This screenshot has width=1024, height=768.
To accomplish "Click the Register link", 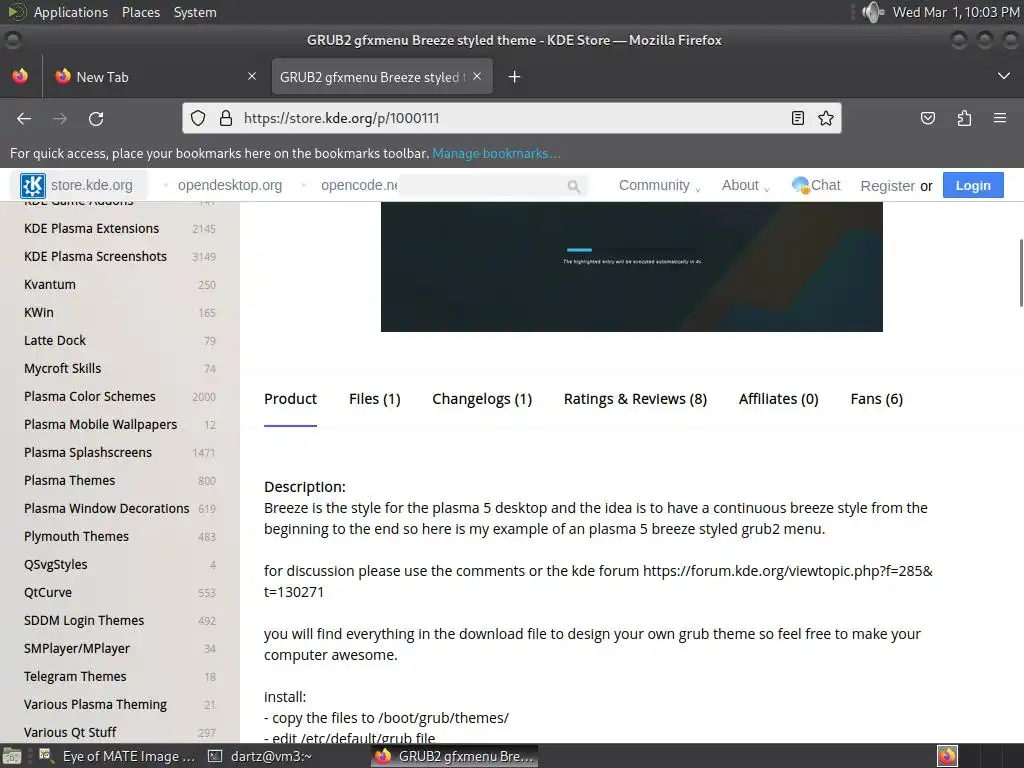I will tap(887, 186).
